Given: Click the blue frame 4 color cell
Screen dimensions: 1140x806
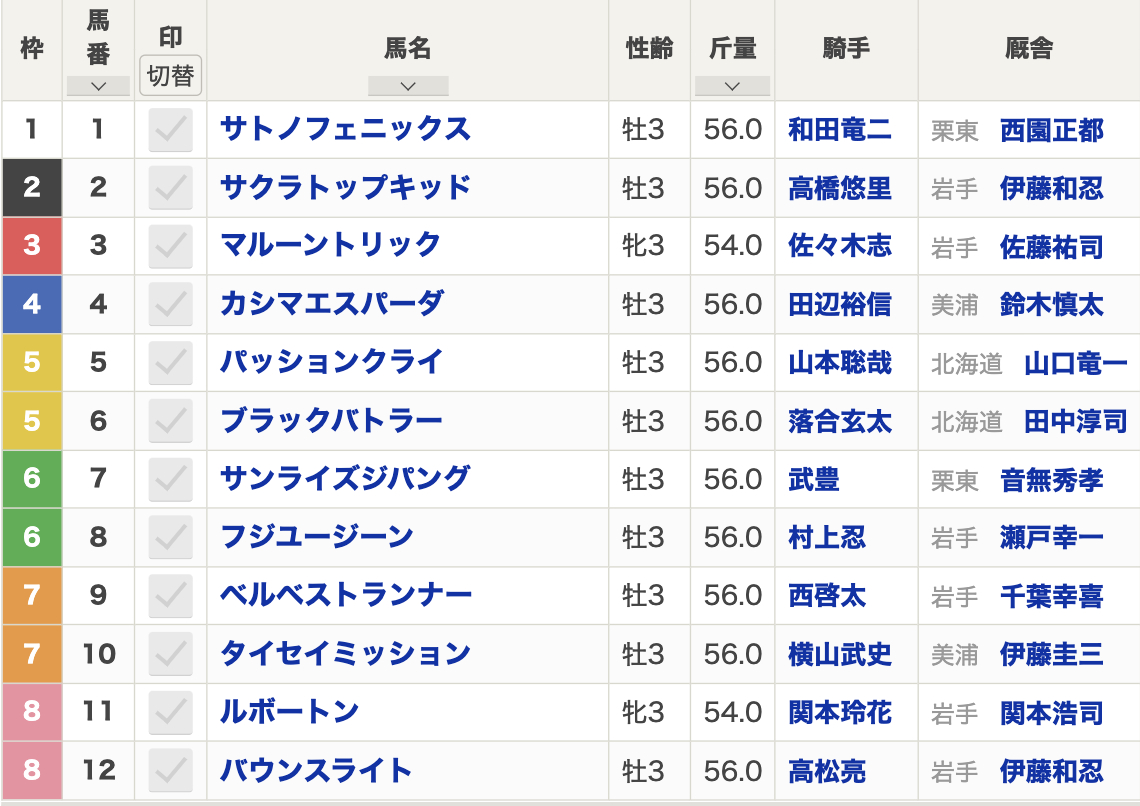Looking at the screenshot, I should tap(32, 304).
